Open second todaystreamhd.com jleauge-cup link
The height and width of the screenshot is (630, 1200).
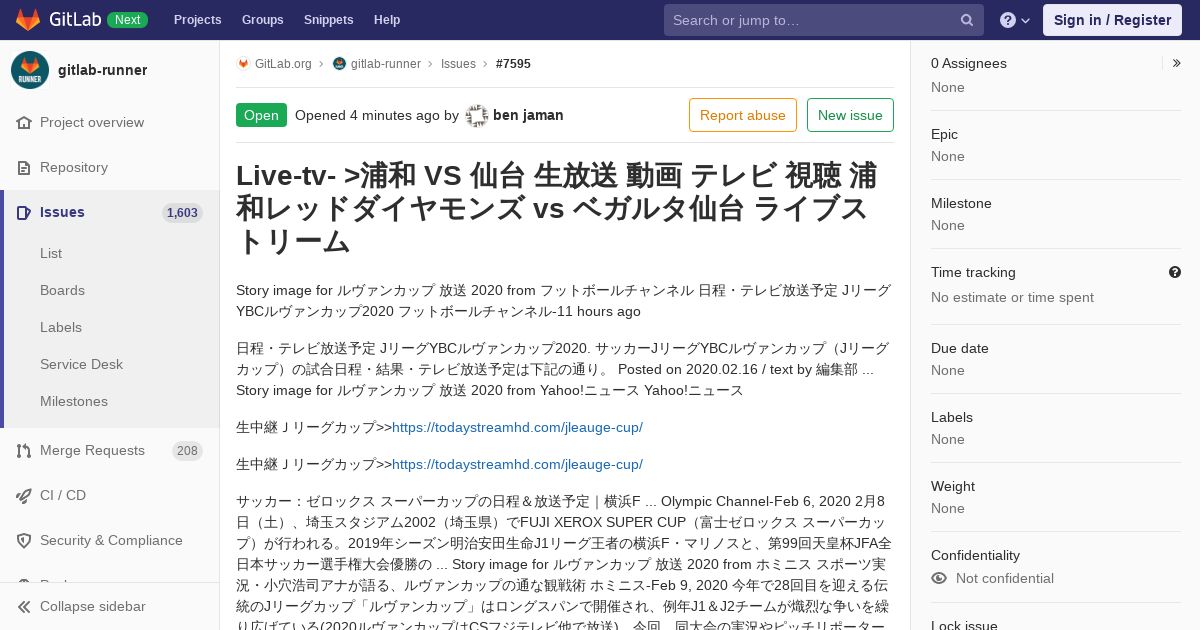pyautogui.click(x=517, y=465)
